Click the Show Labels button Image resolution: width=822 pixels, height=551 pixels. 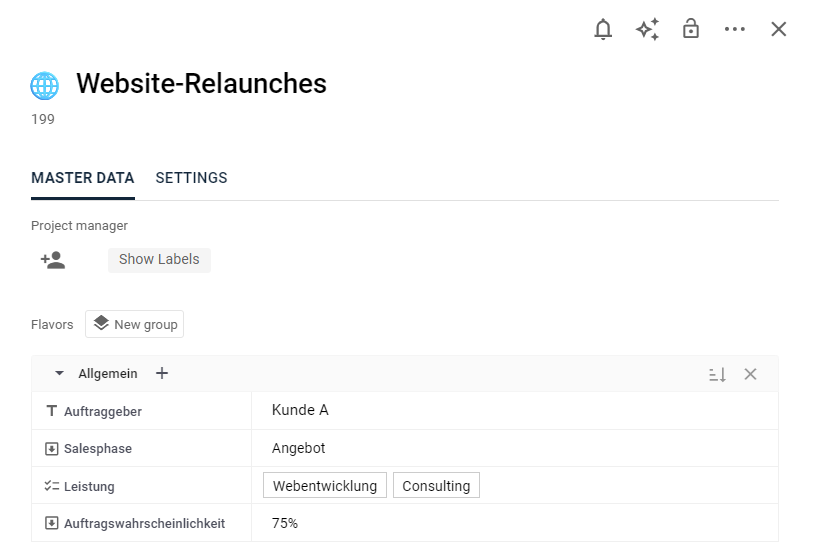coord(159,260)
